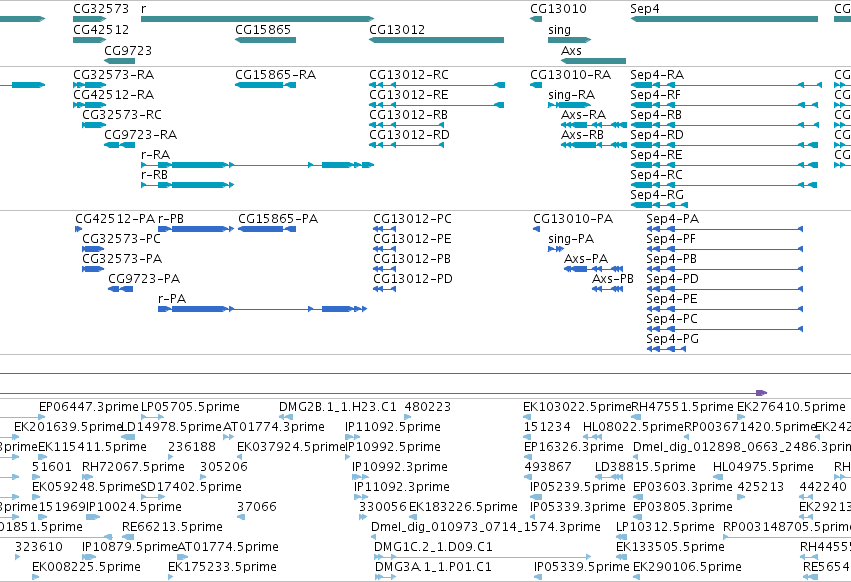Click transcript label CG13012-RD
The height and width of the screenshot is (582, 851).
click(409, 135)
